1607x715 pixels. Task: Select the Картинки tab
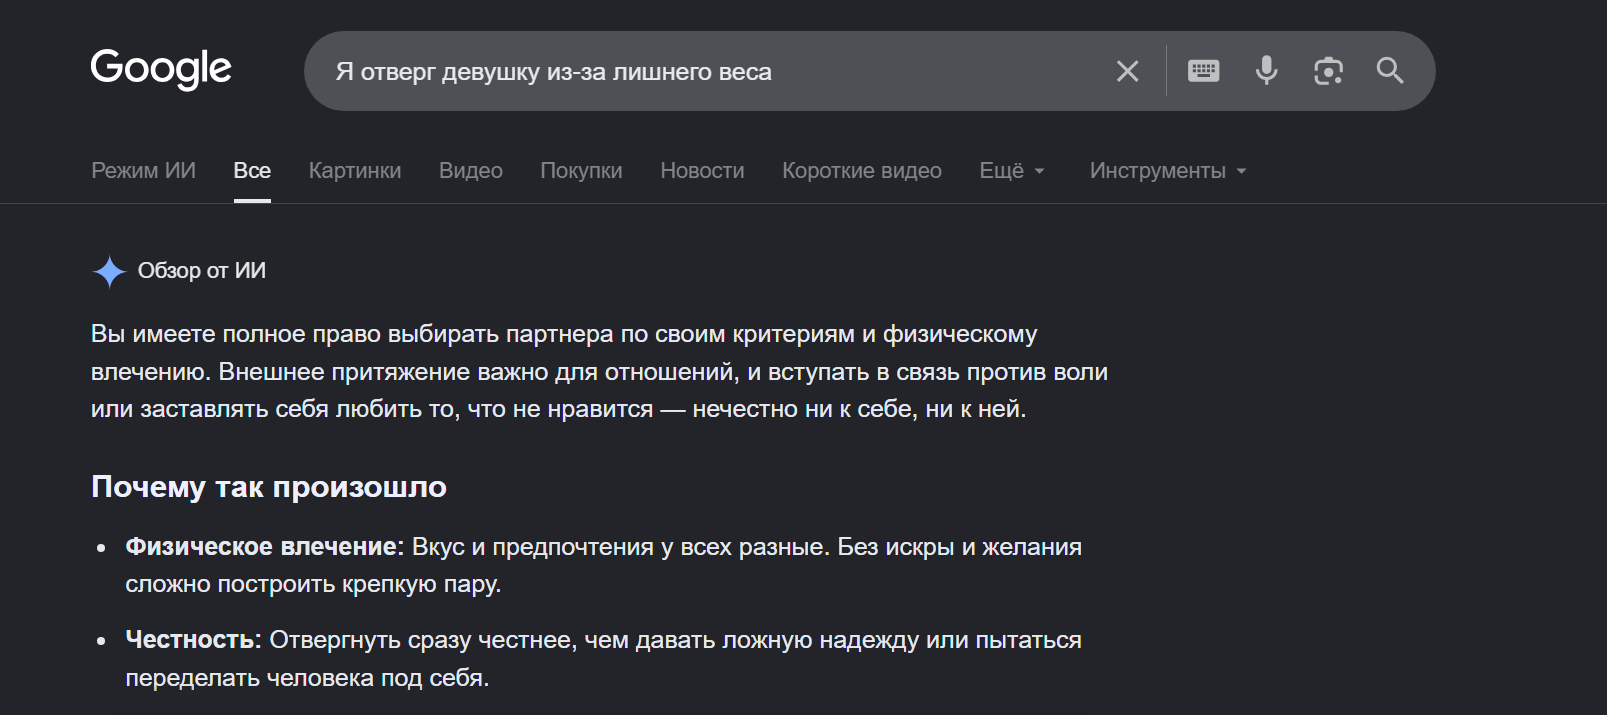coord(355,171)
